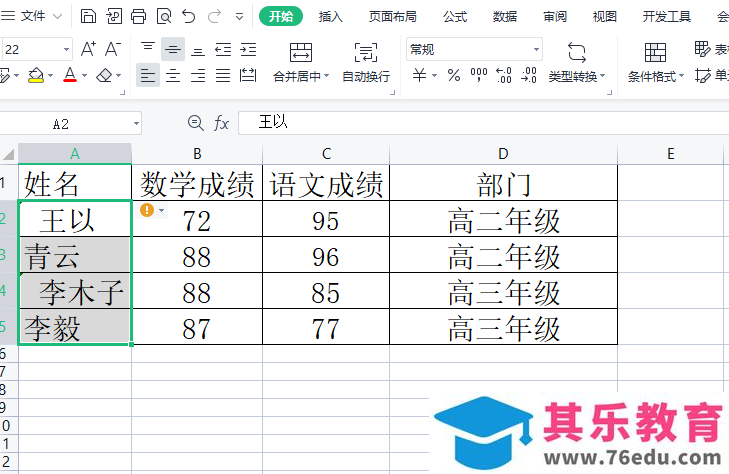
Task: Expand the clear format dropdown arrow
Action: [x=118, y=75]
